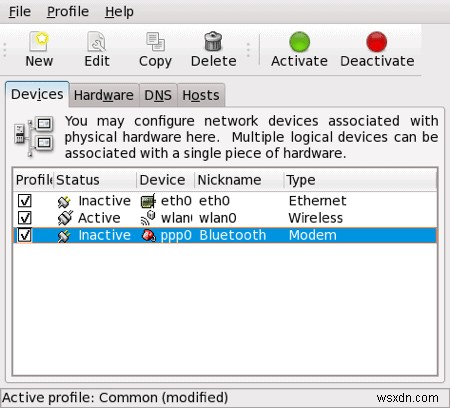Click the ppp0 modem device icon
Image resolution: width=450 pixels, height=408 pixels.
coord(149,236)
